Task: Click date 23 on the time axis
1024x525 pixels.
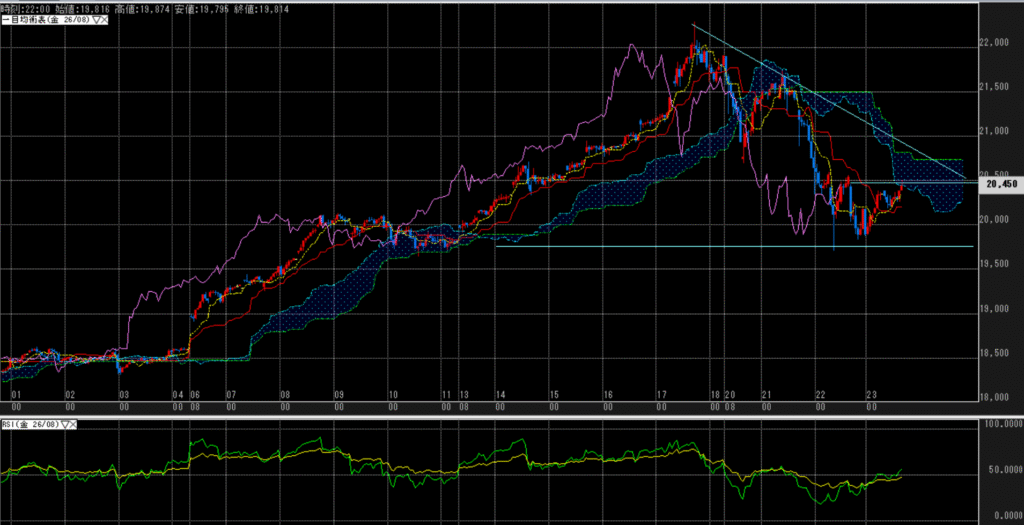Action: (x=872, y=396)
